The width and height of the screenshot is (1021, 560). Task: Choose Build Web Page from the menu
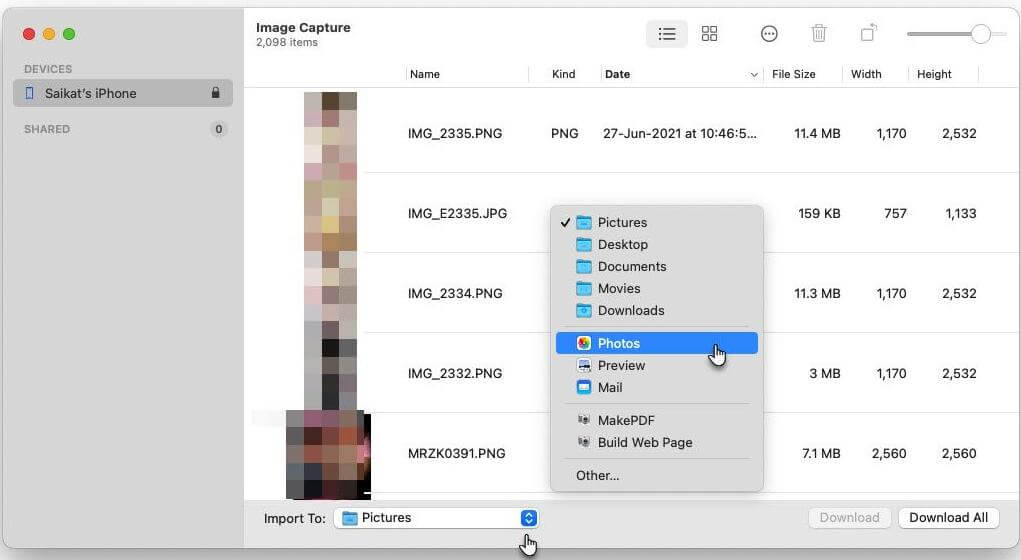[656, 442]
